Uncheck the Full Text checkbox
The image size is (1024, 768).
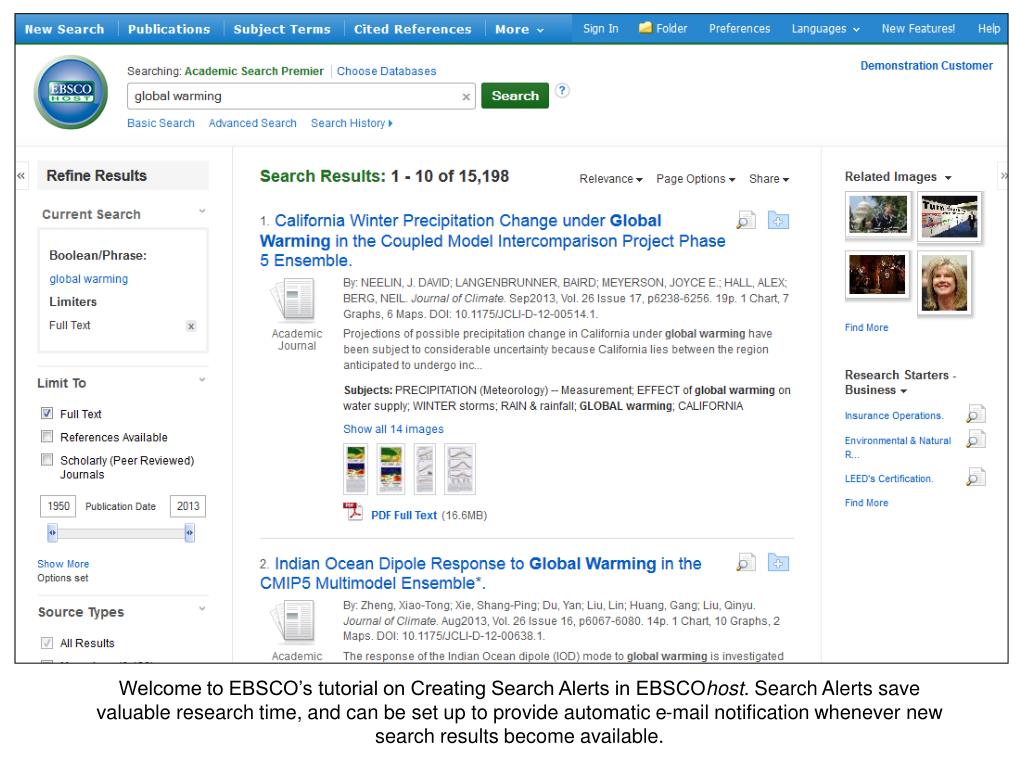[47, 413]
